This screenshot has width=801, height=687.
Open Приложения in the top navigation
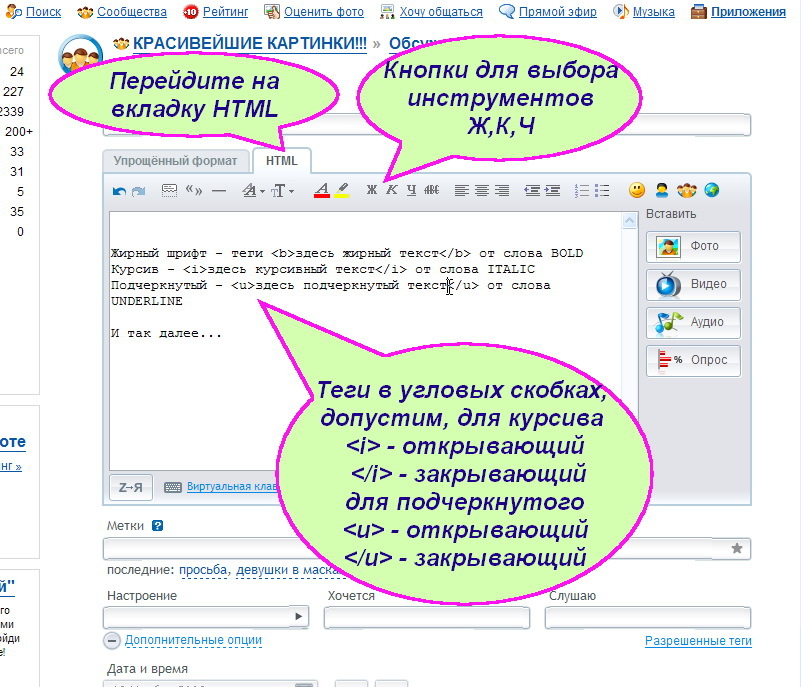click(748, 11)
